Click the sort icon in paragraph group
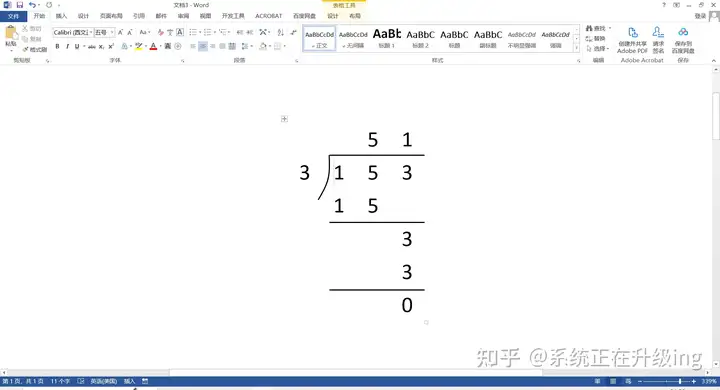This screenshot has height=390, width=720. (x=281, y=32)
